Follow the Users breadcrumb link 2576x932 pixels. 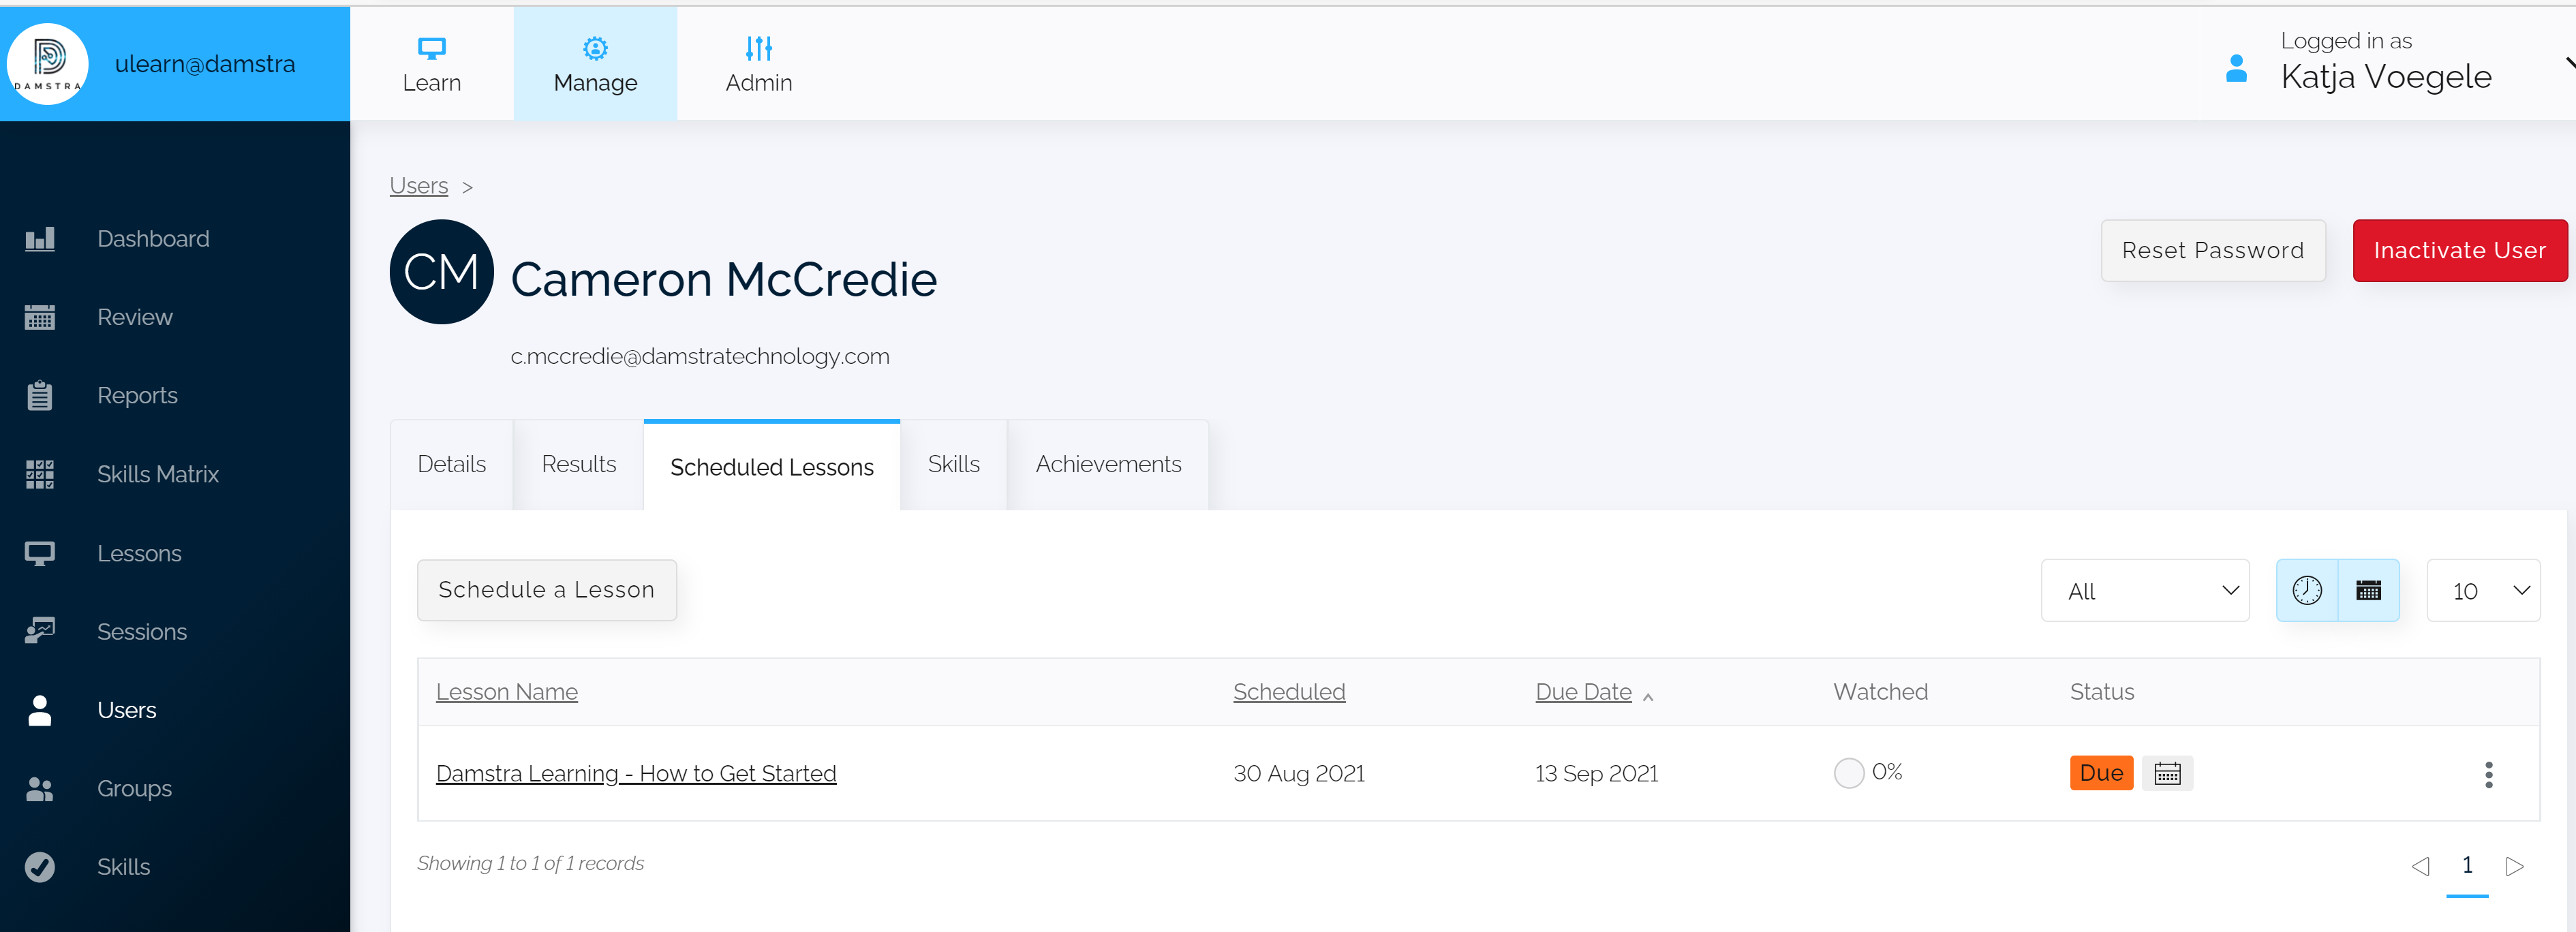(x=419, y=186)
